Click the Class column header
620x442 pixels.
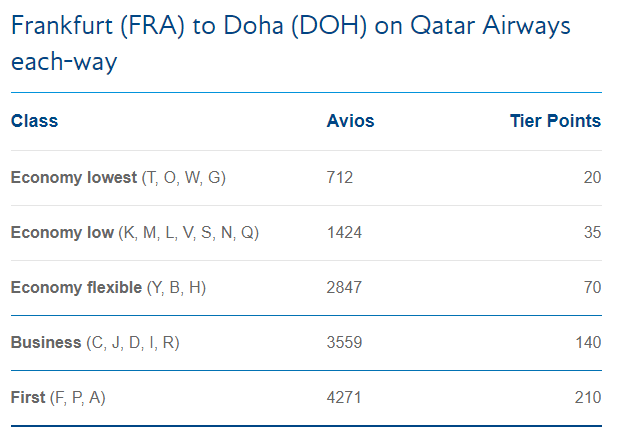coord(35,121)
